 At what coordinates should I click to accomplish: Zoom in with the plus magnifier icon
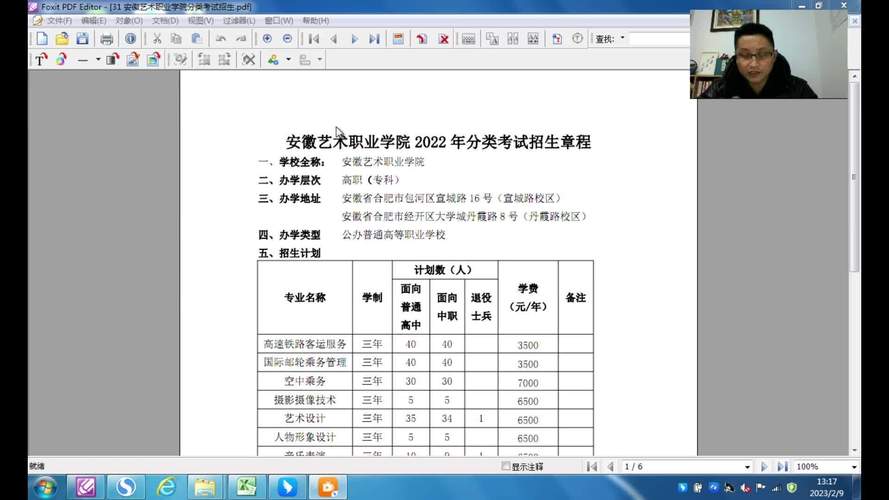267,39
